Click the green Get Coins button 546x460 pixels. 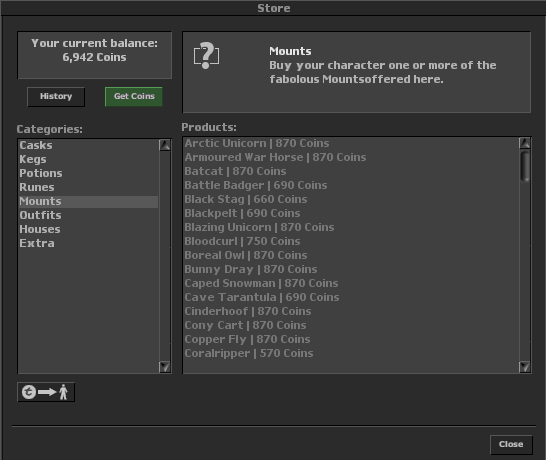point(134,96)
